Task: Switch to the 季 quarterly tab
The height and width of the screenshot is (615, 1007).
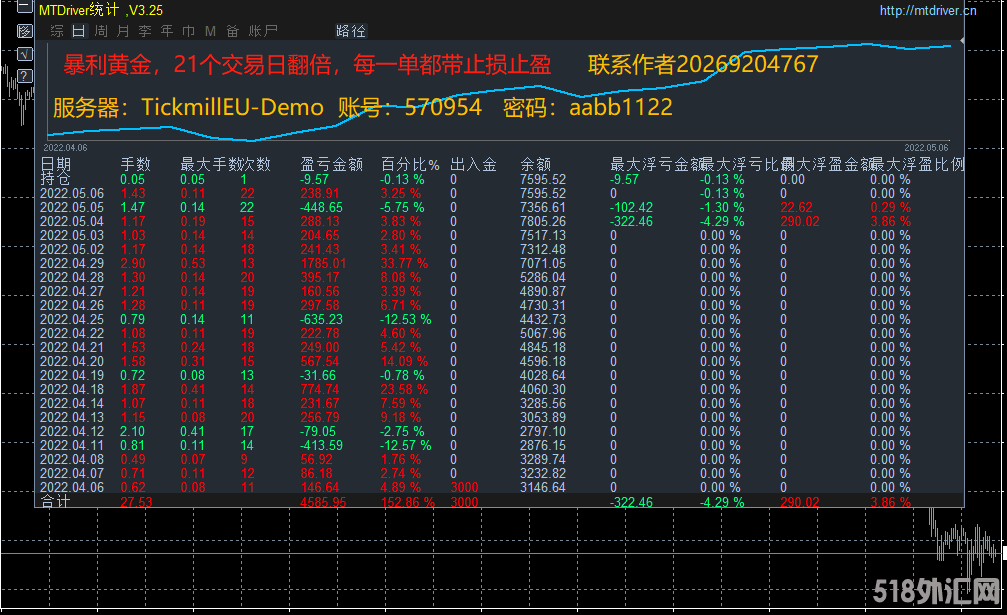Action: click(145, 31)
